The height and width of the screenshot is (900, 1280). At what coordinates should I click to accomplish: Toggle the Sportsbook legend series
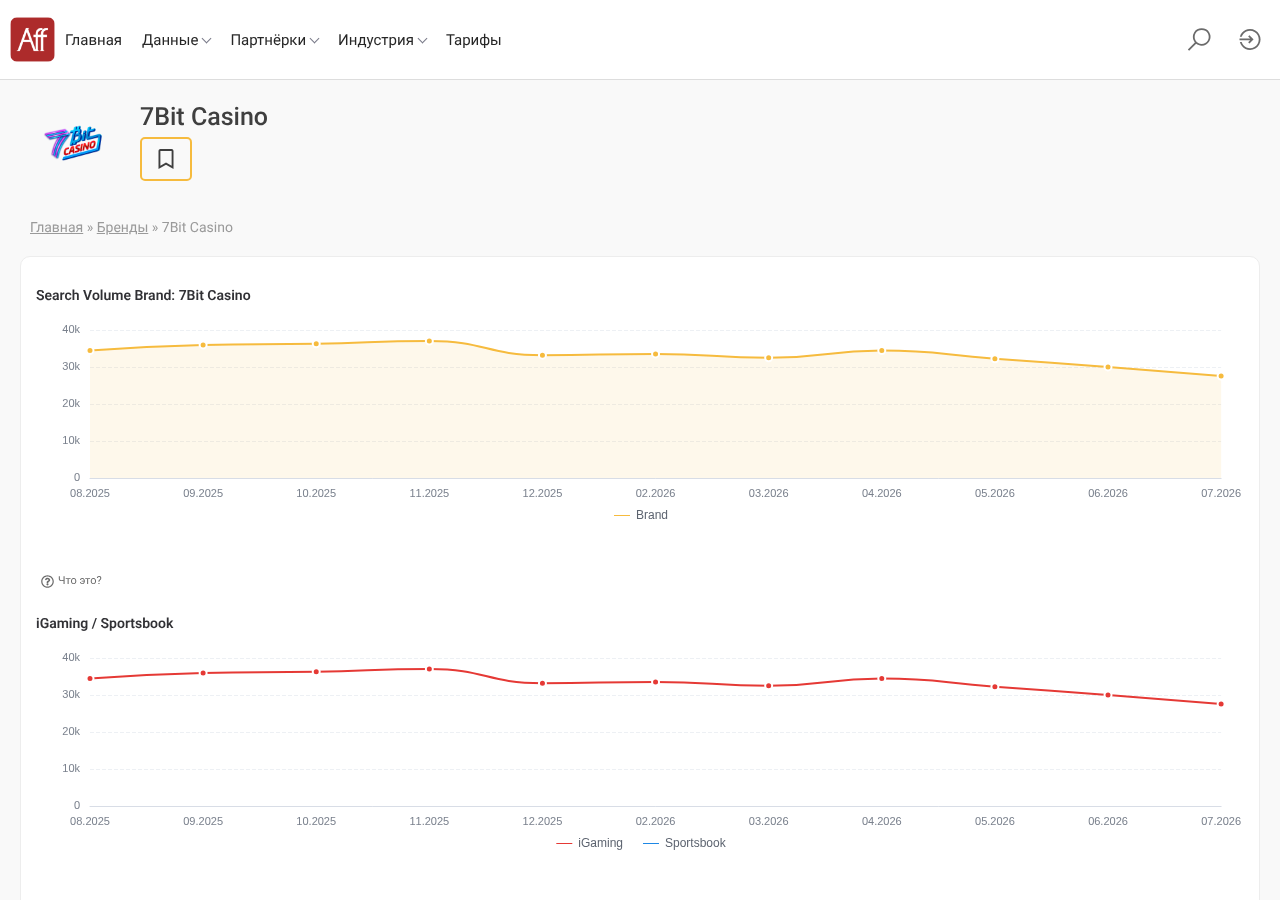point(684,843)
